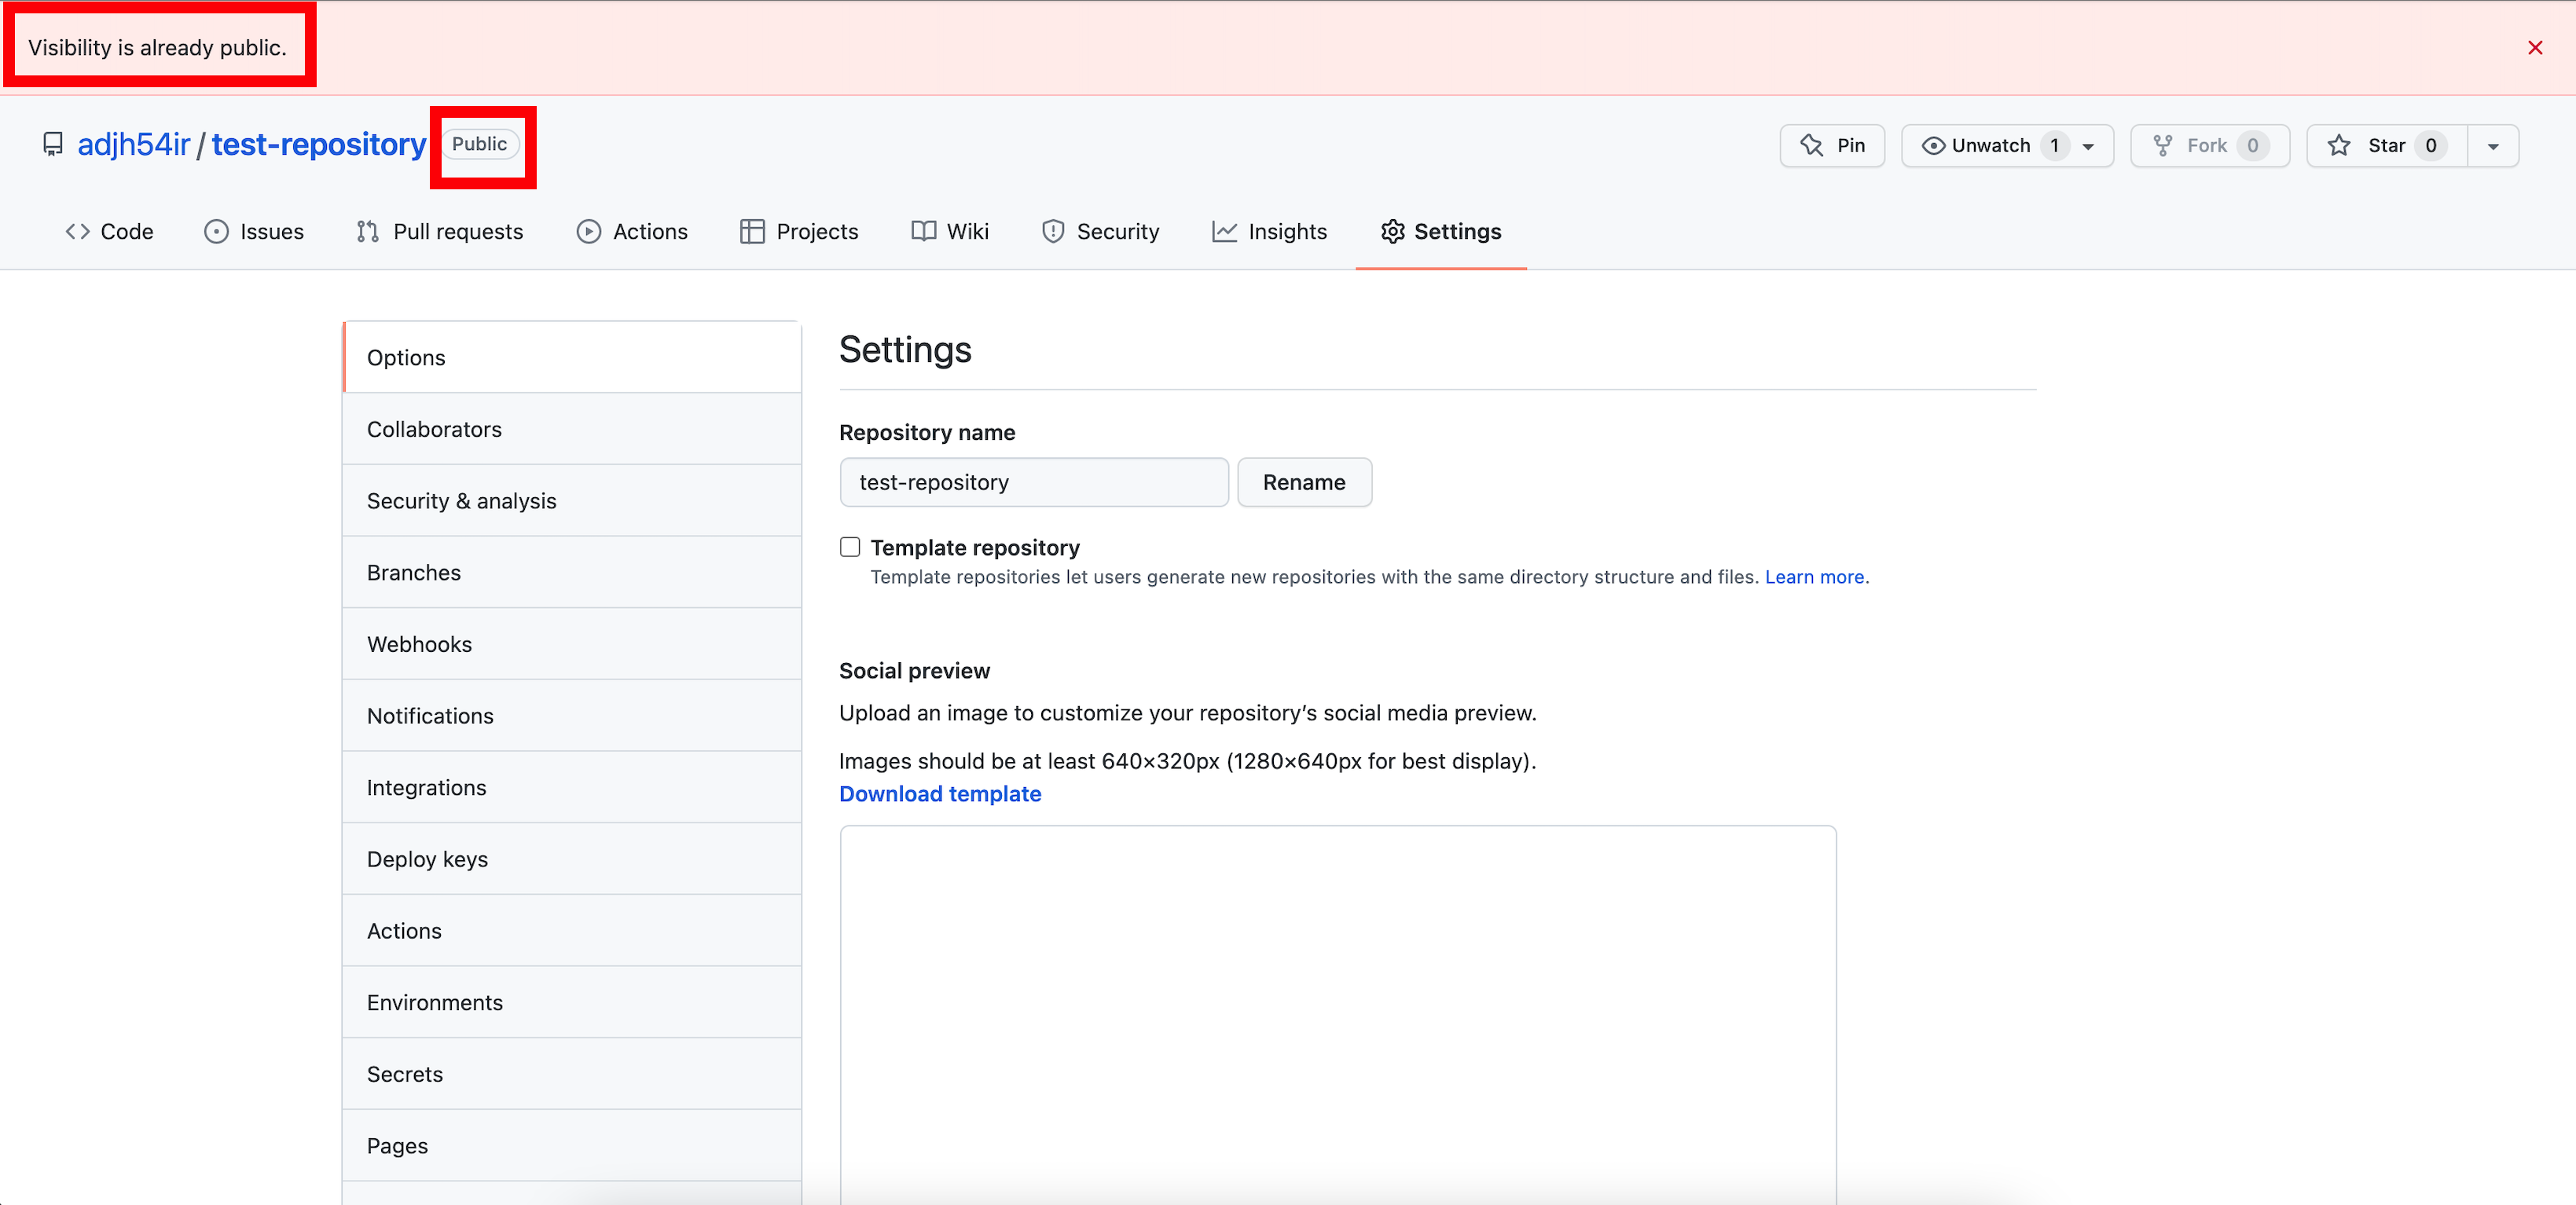
Task: Open the Actions tab in top navigation
Action: (632, 232)
